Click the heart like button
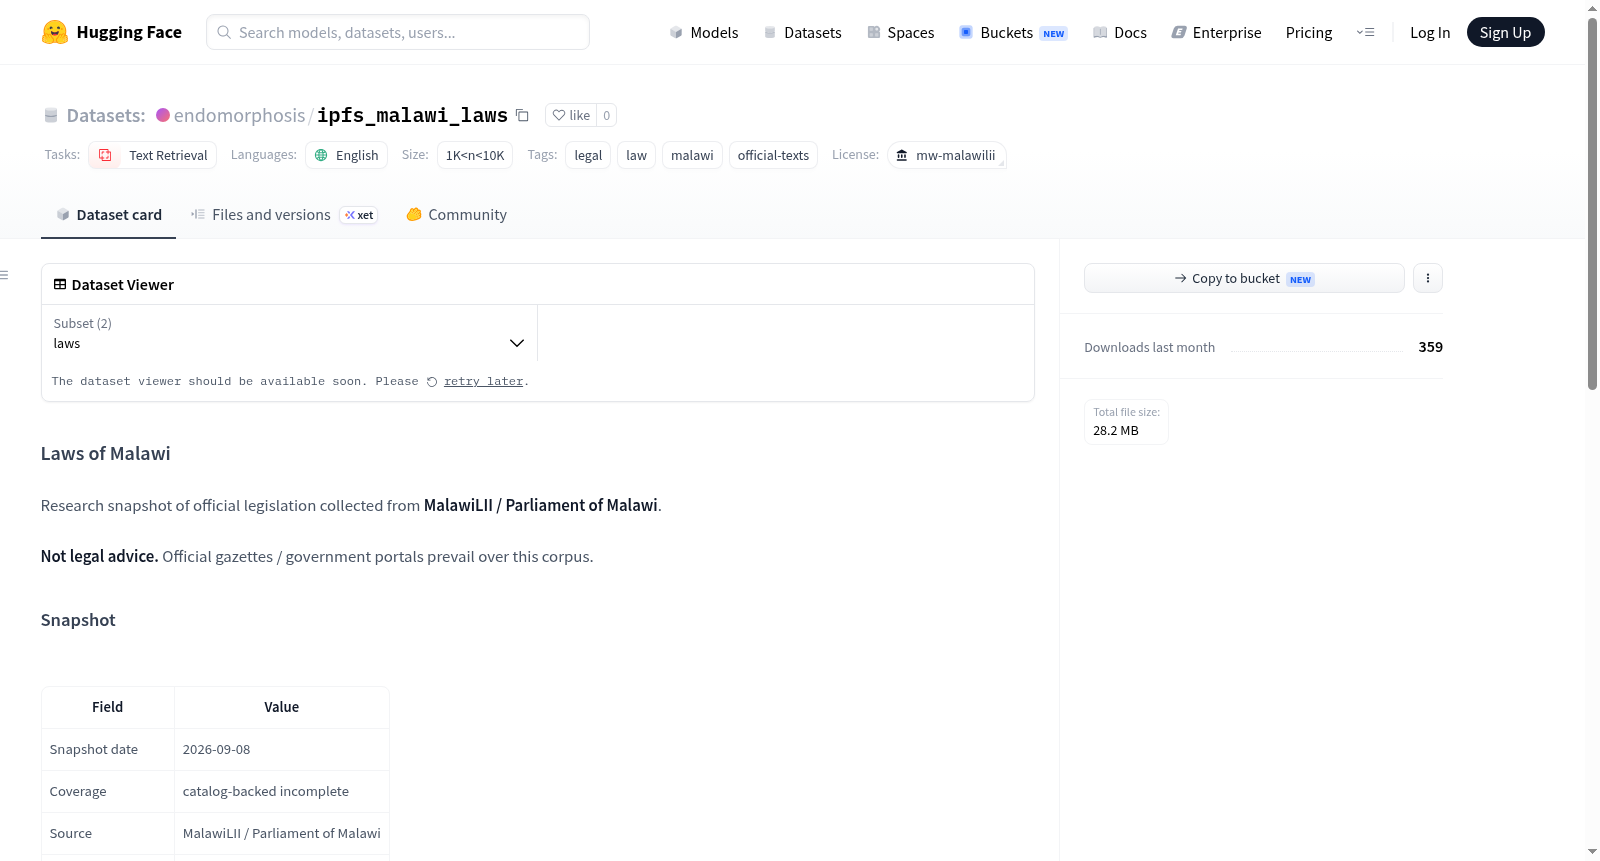This screenshot has height=861, width=1600. click(571, 115)
